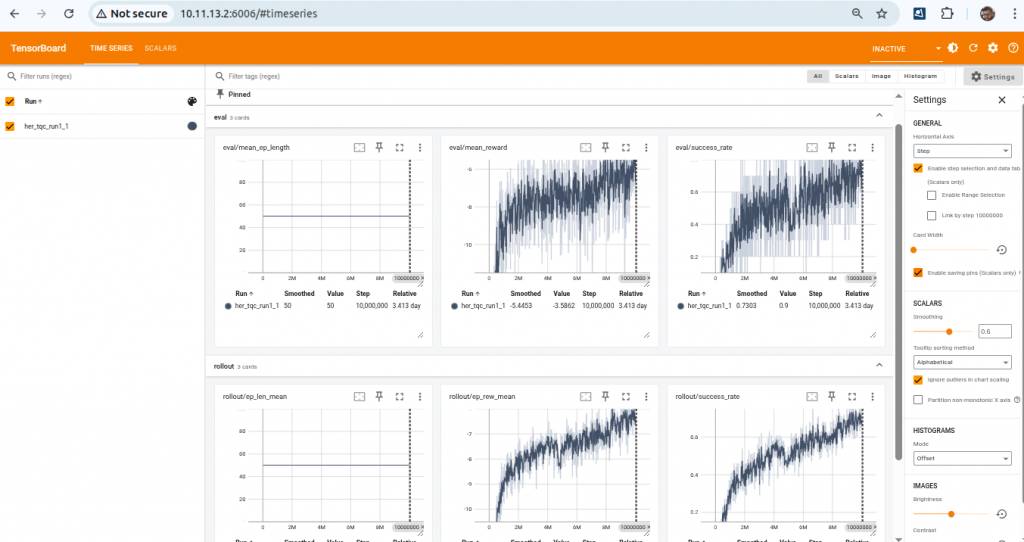
Task: Fit domain on rollout/ep_rew_mean chart
Action: coord(586,396)
